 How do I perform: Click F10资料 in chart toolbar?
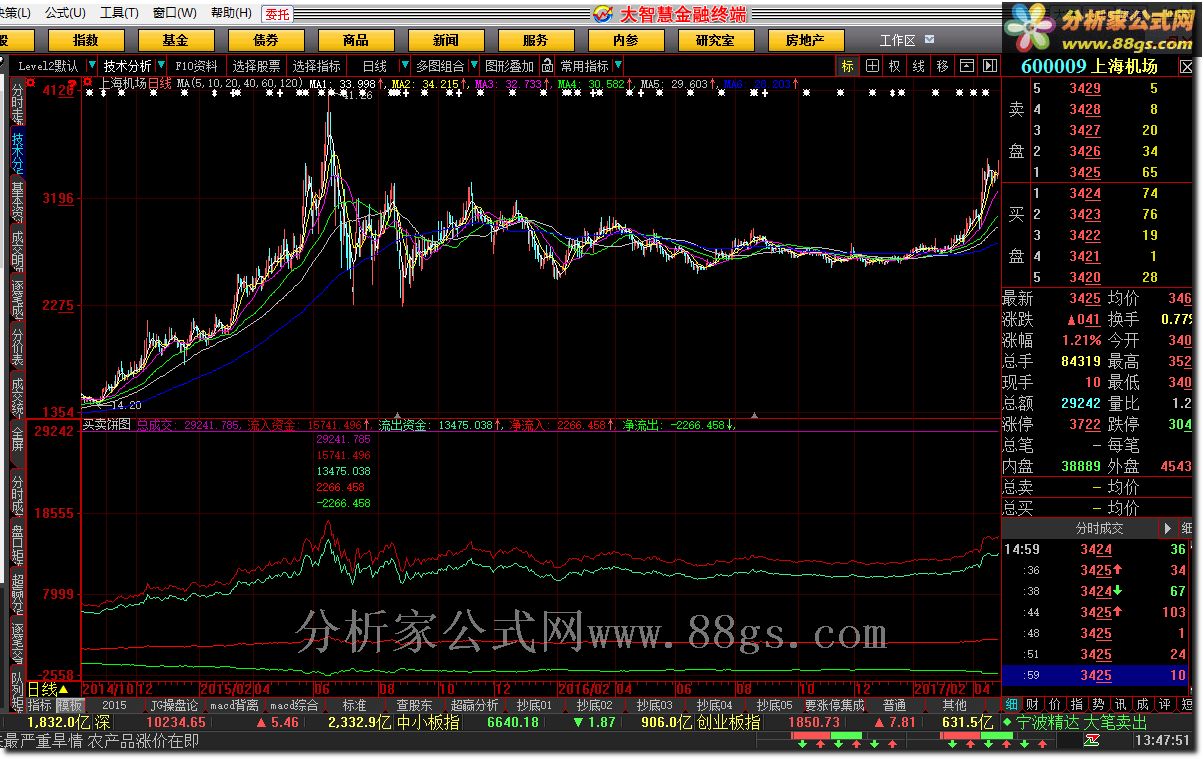tap(196, 66)
